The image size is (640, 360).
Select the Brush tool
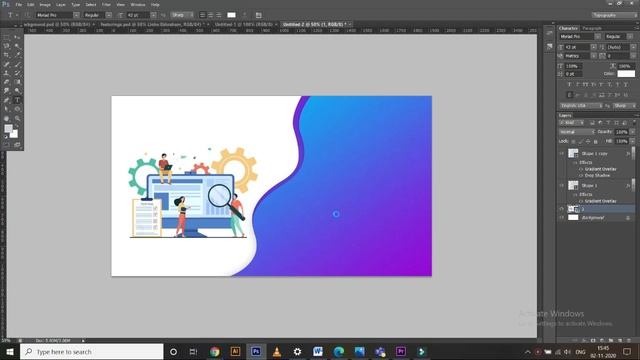click(17, 64)
